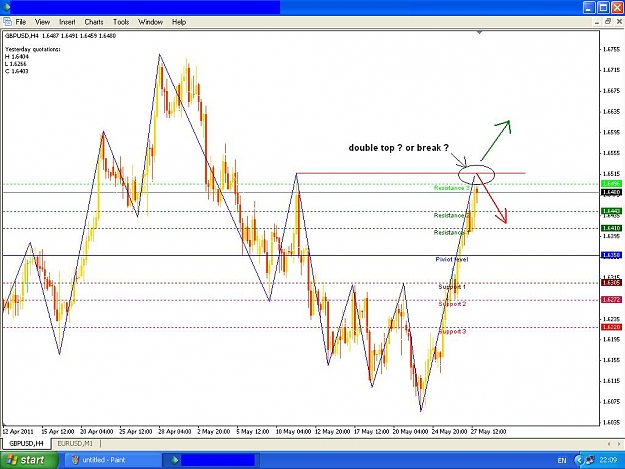The width and height of the screenshot is (625, 469).
Task: Click the trading terminal taskbar button
Action: coord(211,460)
